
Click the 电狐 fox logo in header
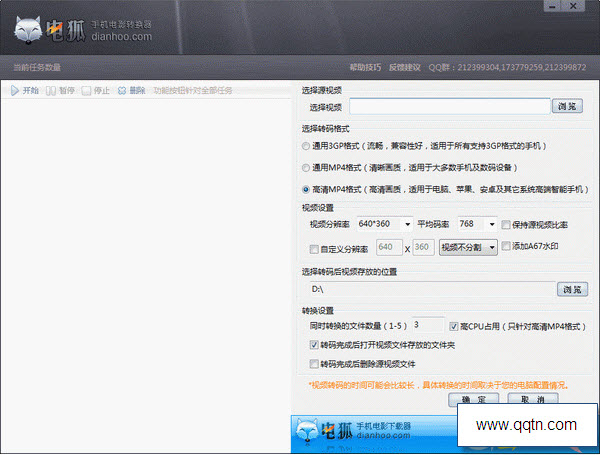(x=33, y=31)
